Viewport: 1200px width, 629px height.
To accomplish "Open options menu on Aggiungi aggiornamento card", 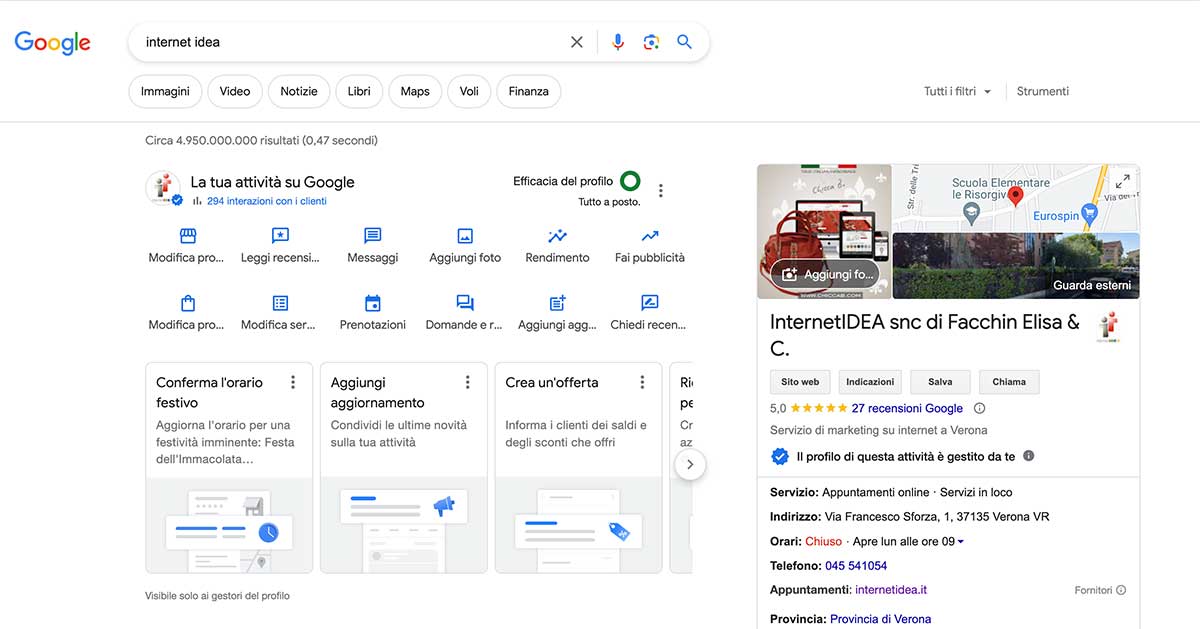I will pos(467,382).
